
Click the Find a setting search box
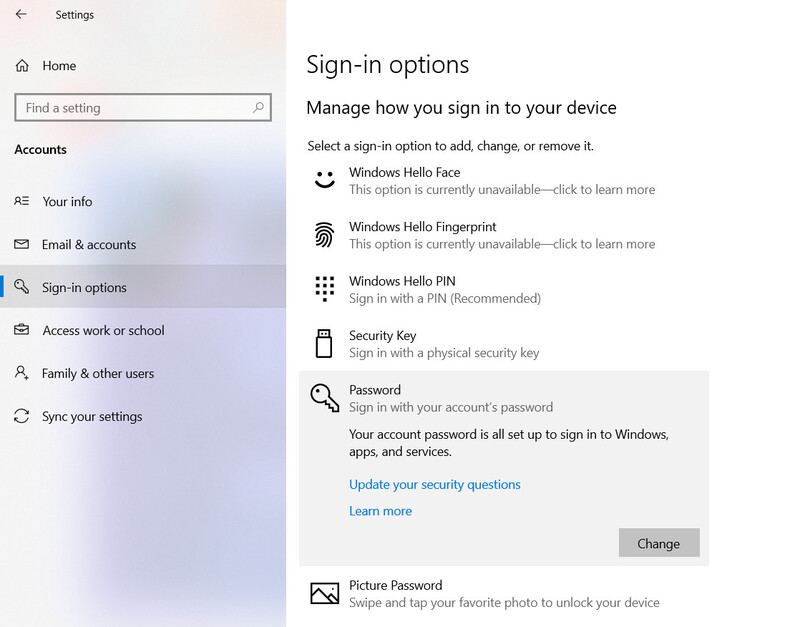pyautogui.click(x=143, y=107)
